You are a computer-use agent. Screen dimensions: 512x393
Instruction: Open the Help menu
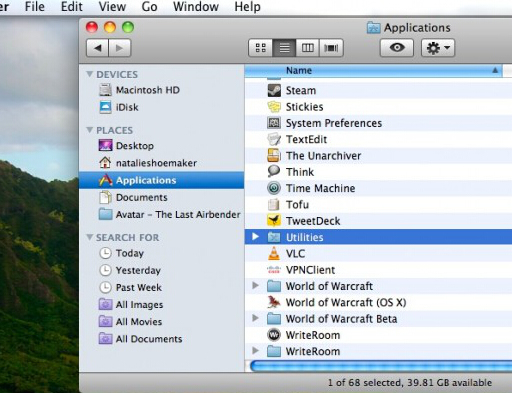click(x=247, y=7)
